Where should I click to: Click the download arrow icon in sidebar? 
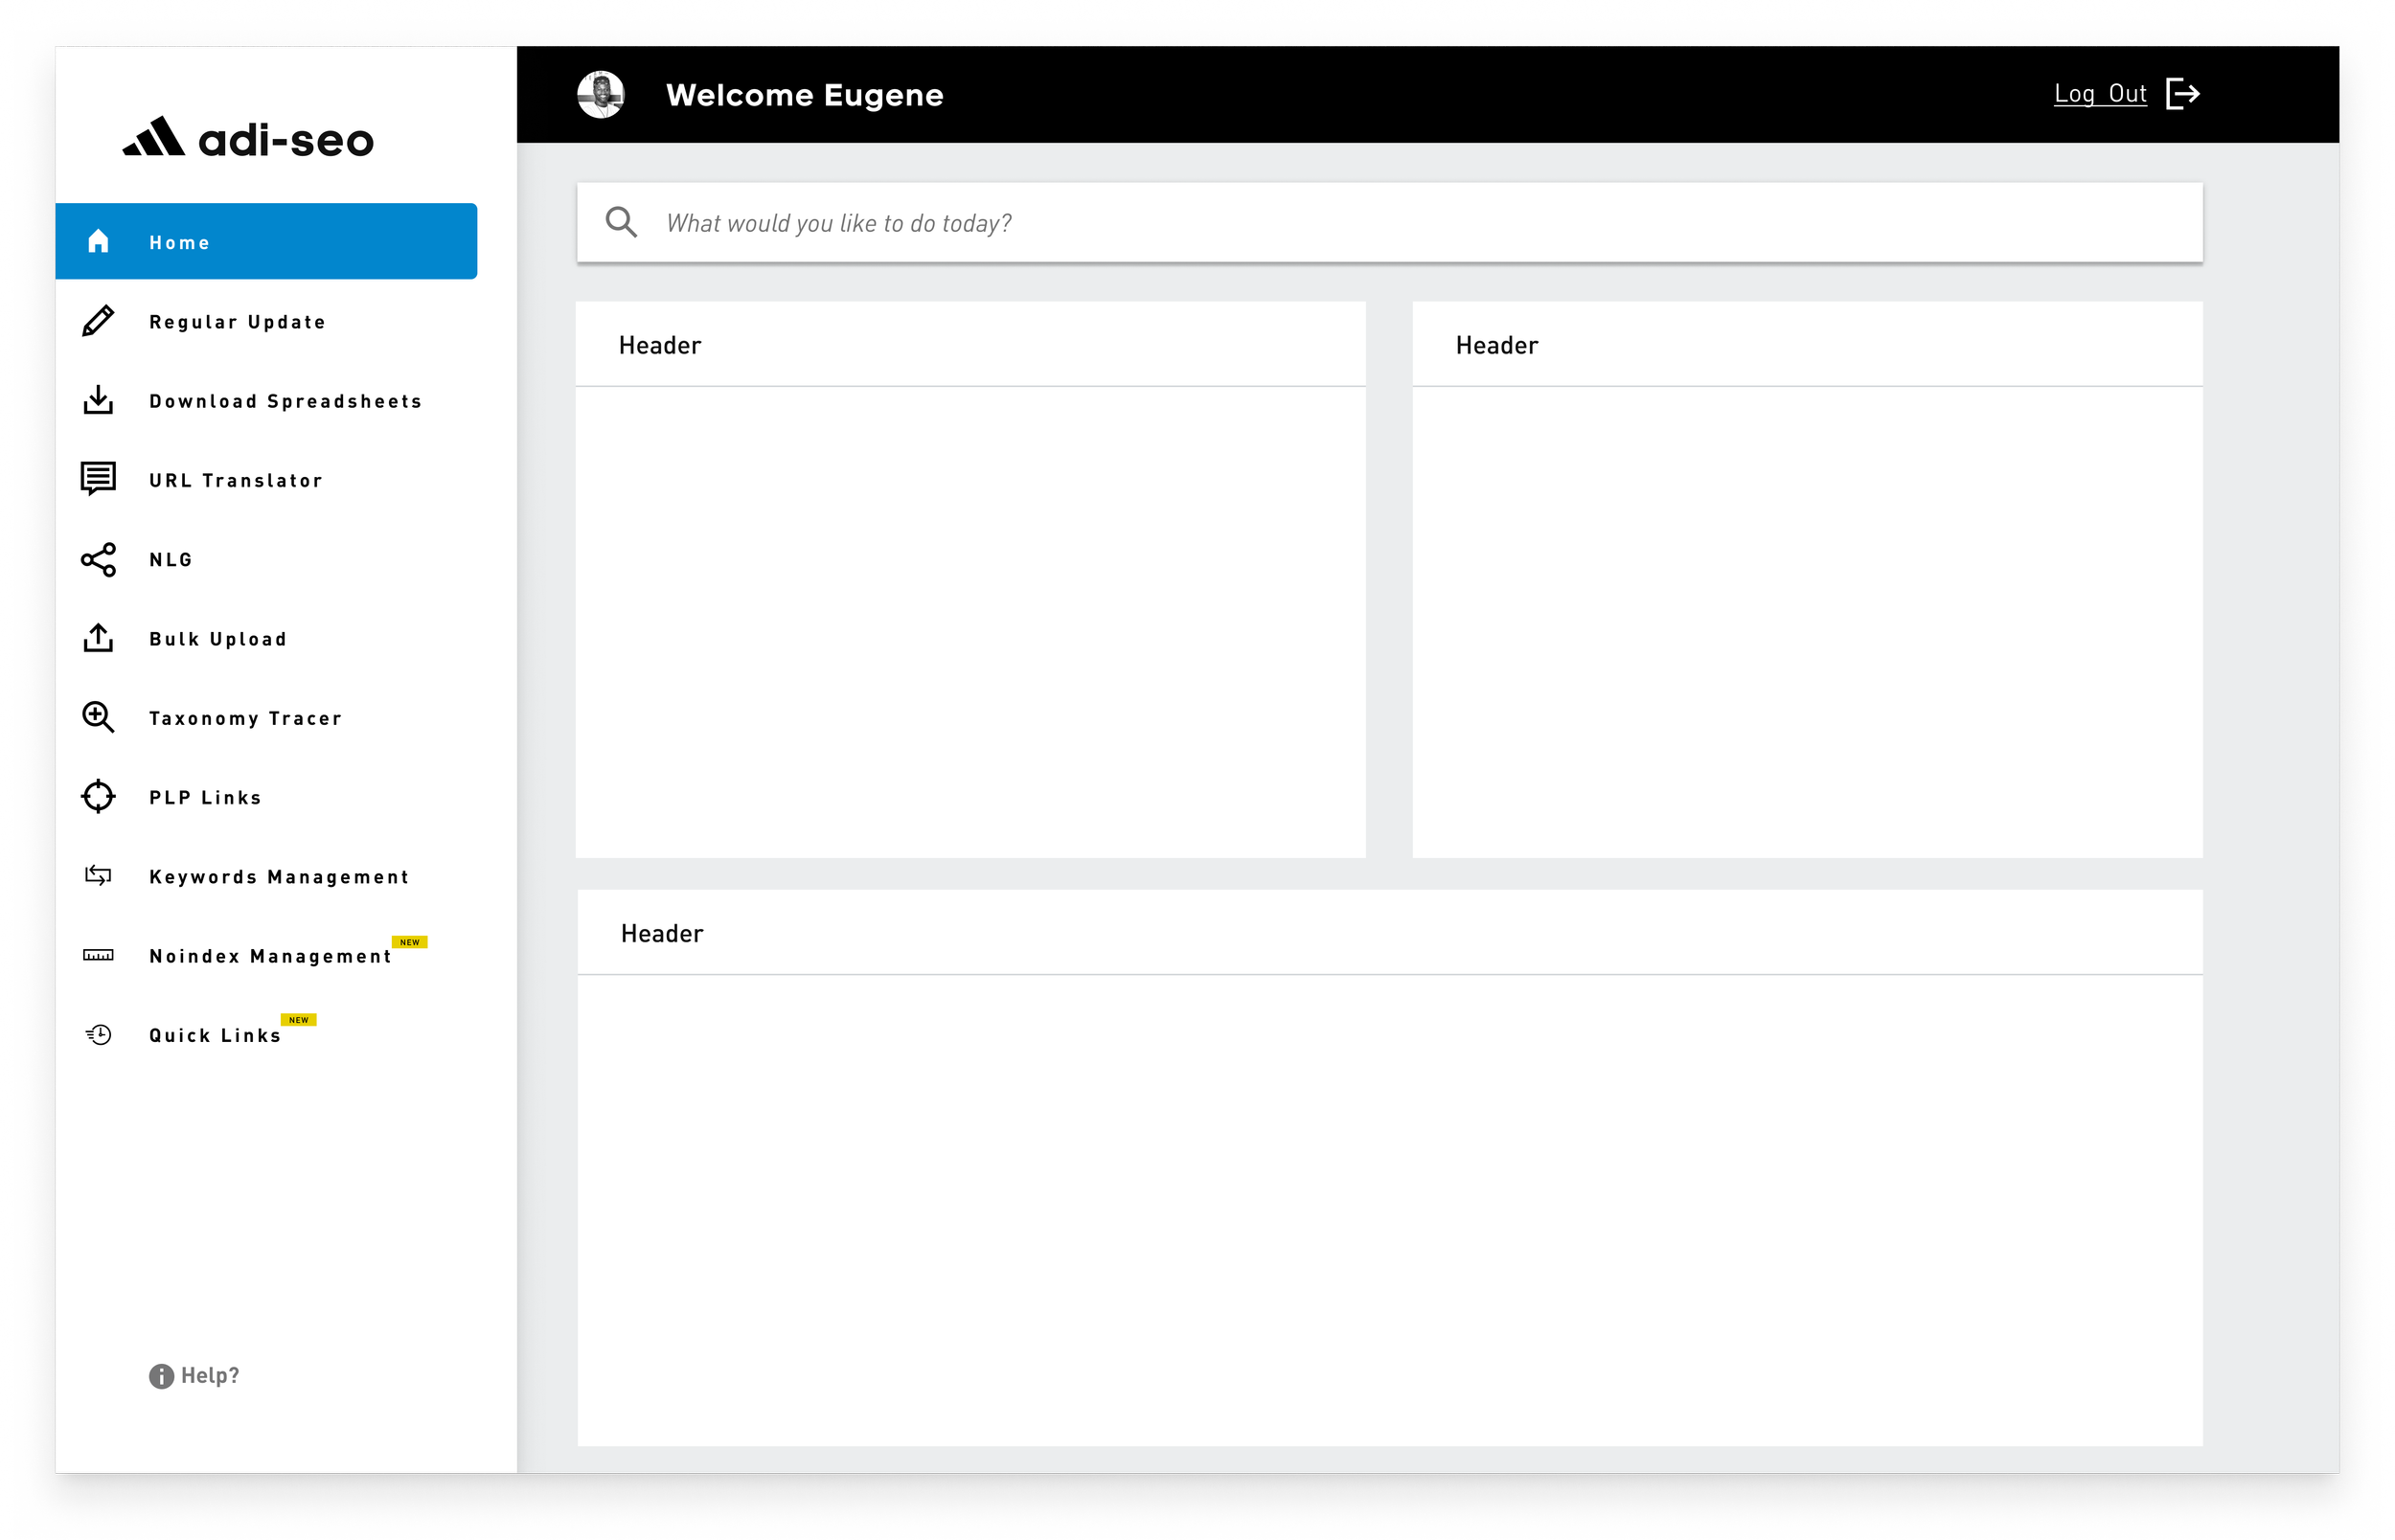click(x=98, y=400)
